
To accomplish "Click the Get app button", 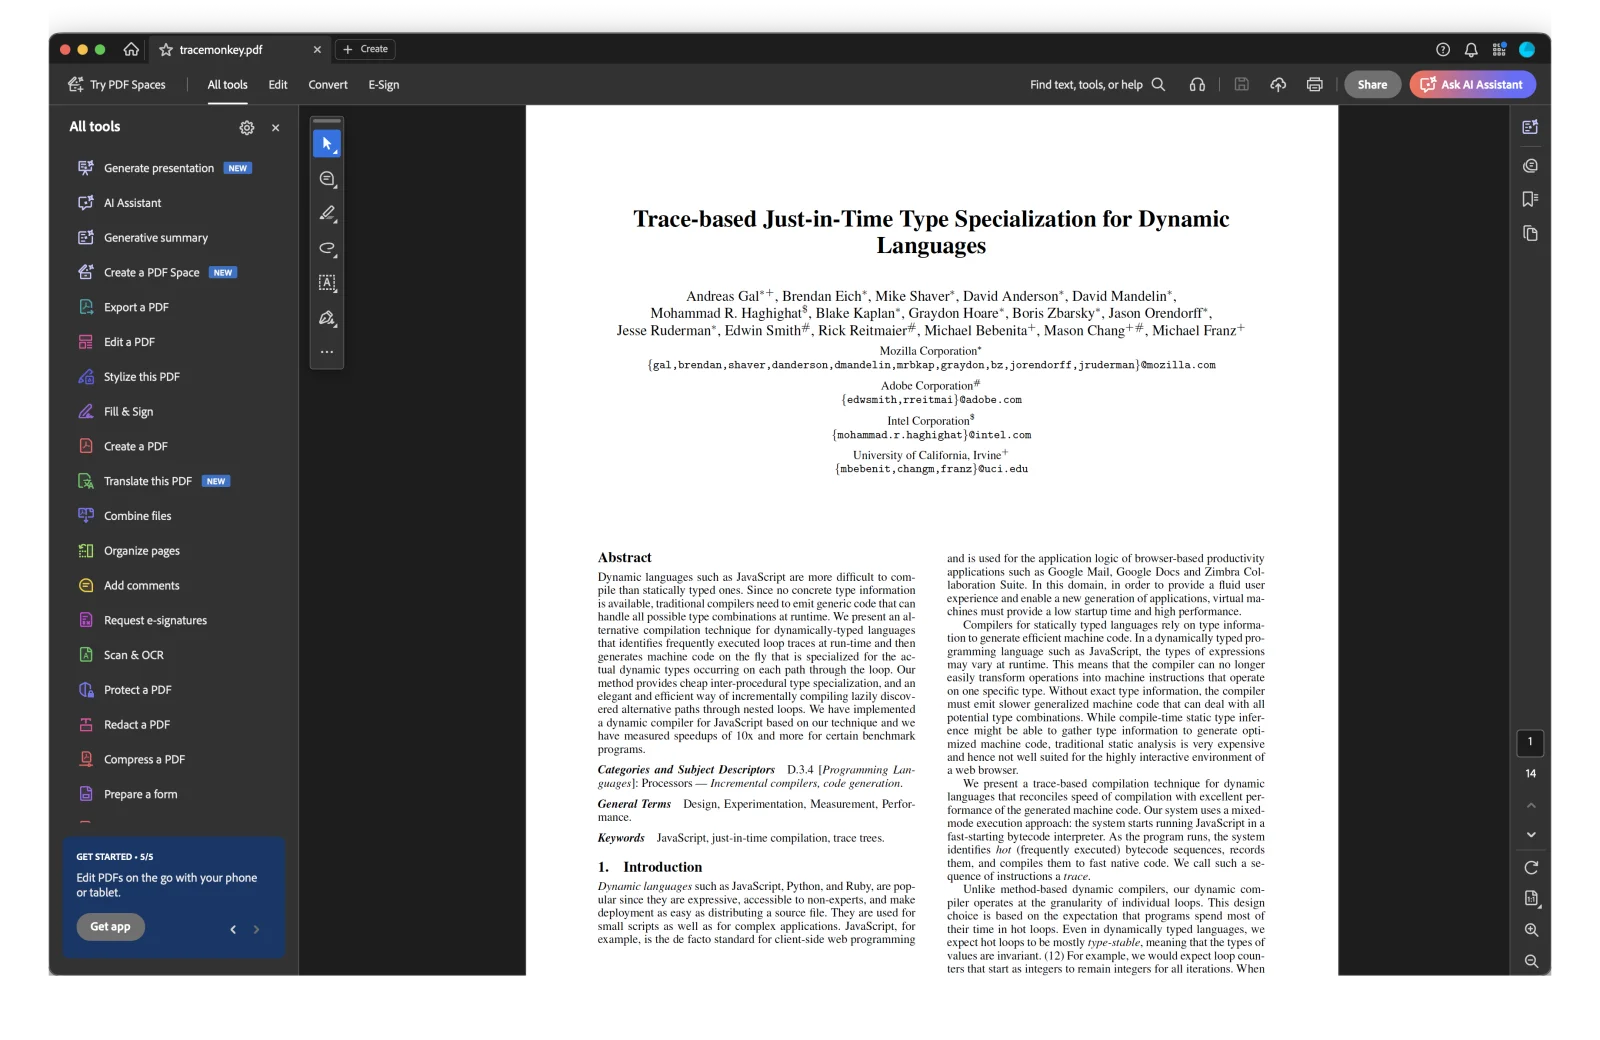I will coord(110,927).
